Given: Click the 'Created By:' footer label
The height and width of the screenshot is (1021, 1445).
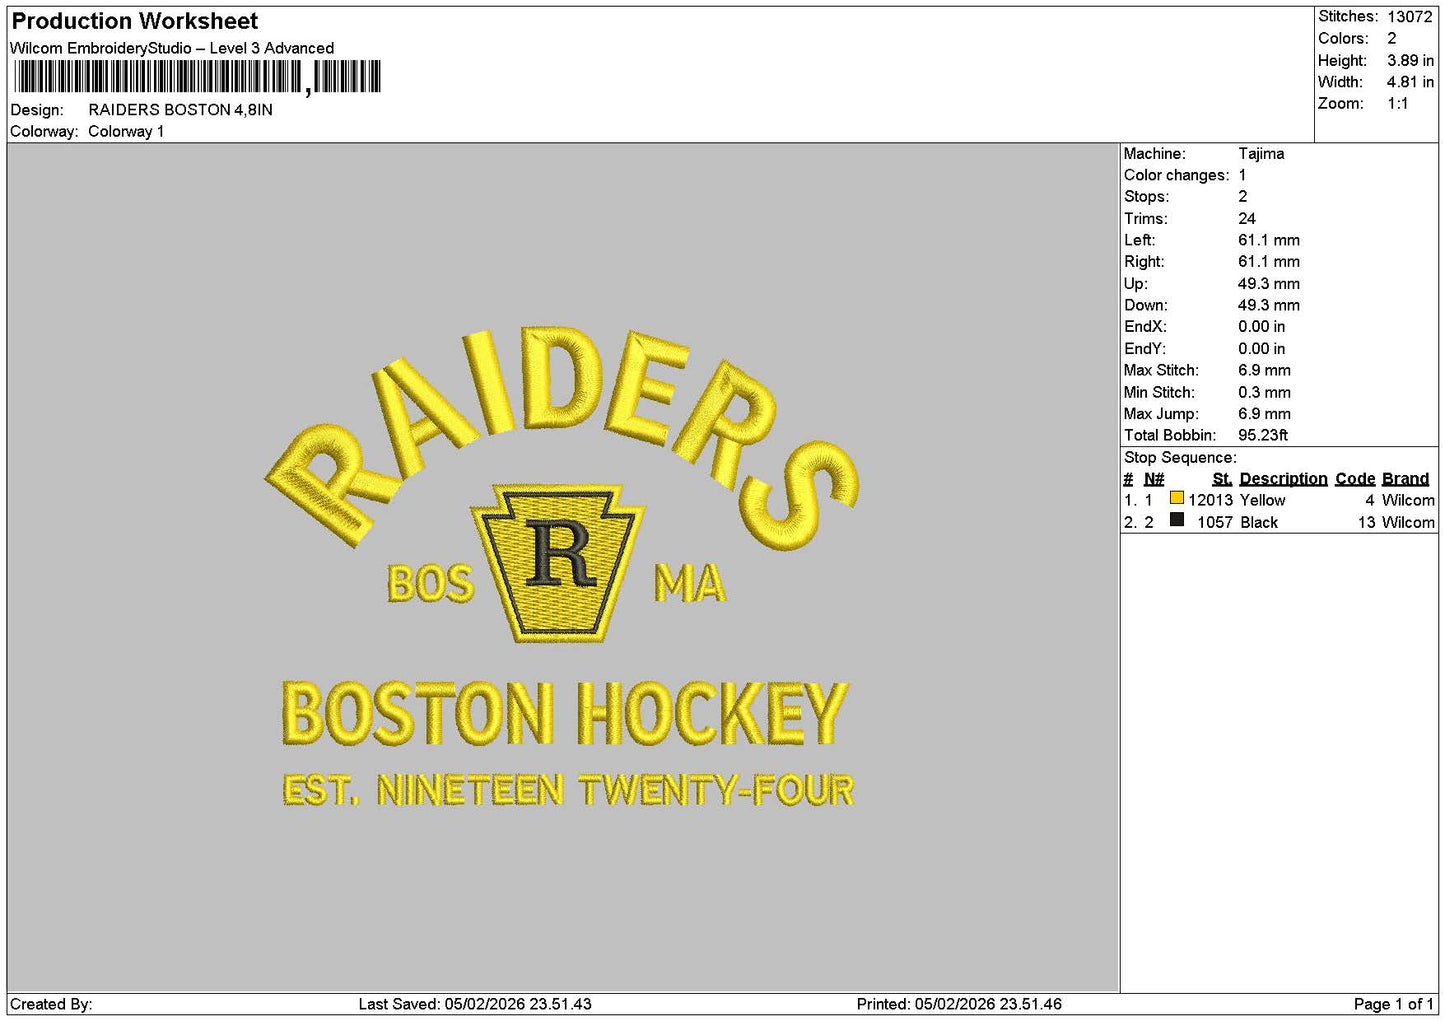Looking at the screenshot, I should (x=51, y=1004).
